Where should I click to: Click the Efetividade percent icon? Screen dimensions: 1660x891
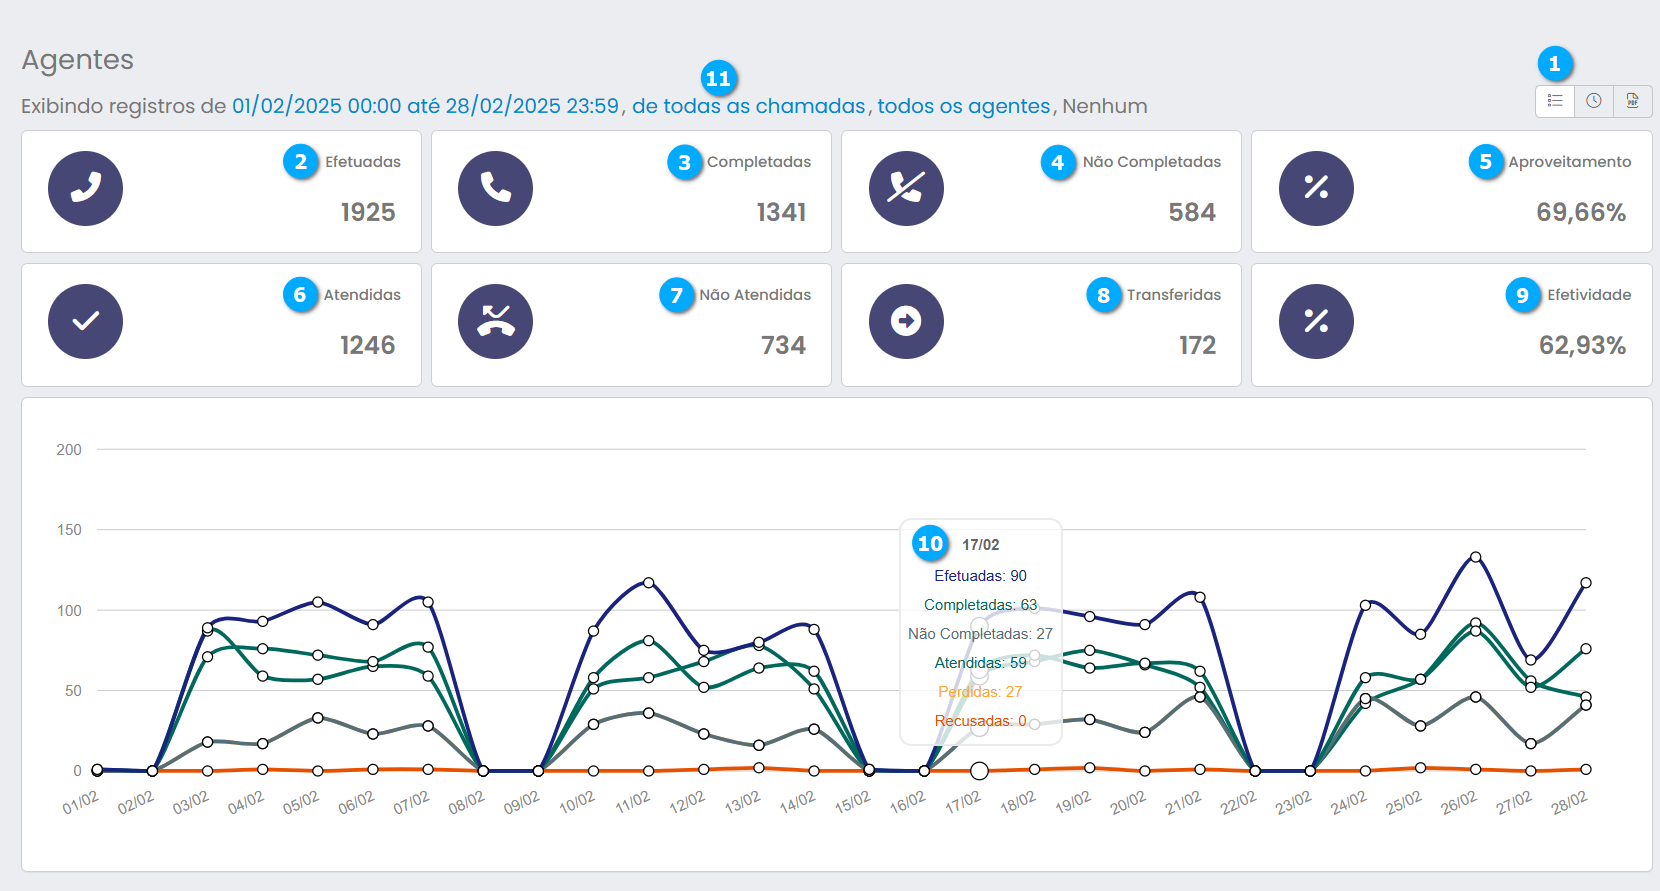(x=1316, y=322)
